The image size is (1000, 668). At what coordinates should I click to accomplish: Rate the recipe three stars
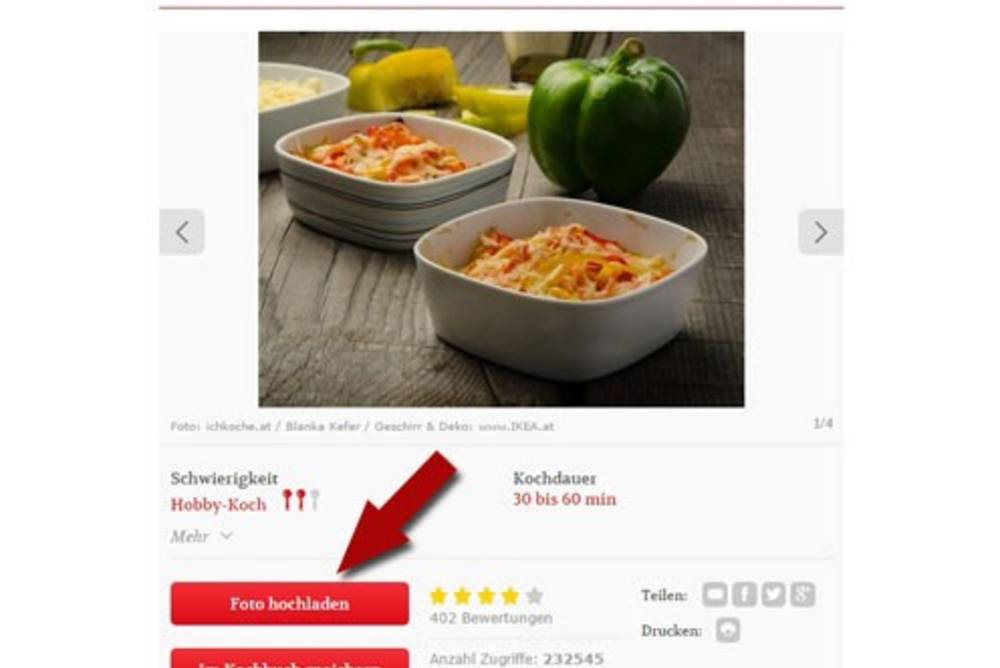pos(487,596)
